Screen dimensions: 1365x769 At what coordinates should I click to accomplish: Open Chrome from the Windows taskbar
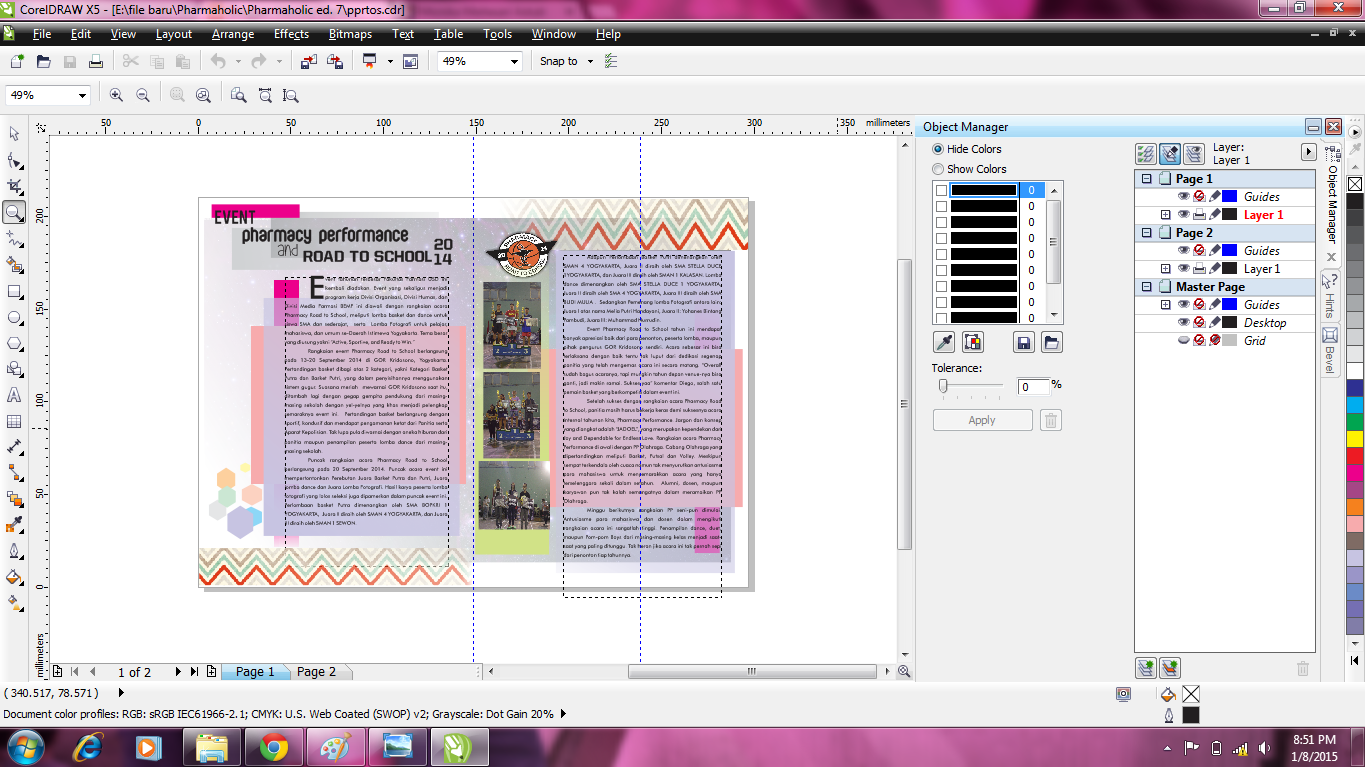coord(273,747)
